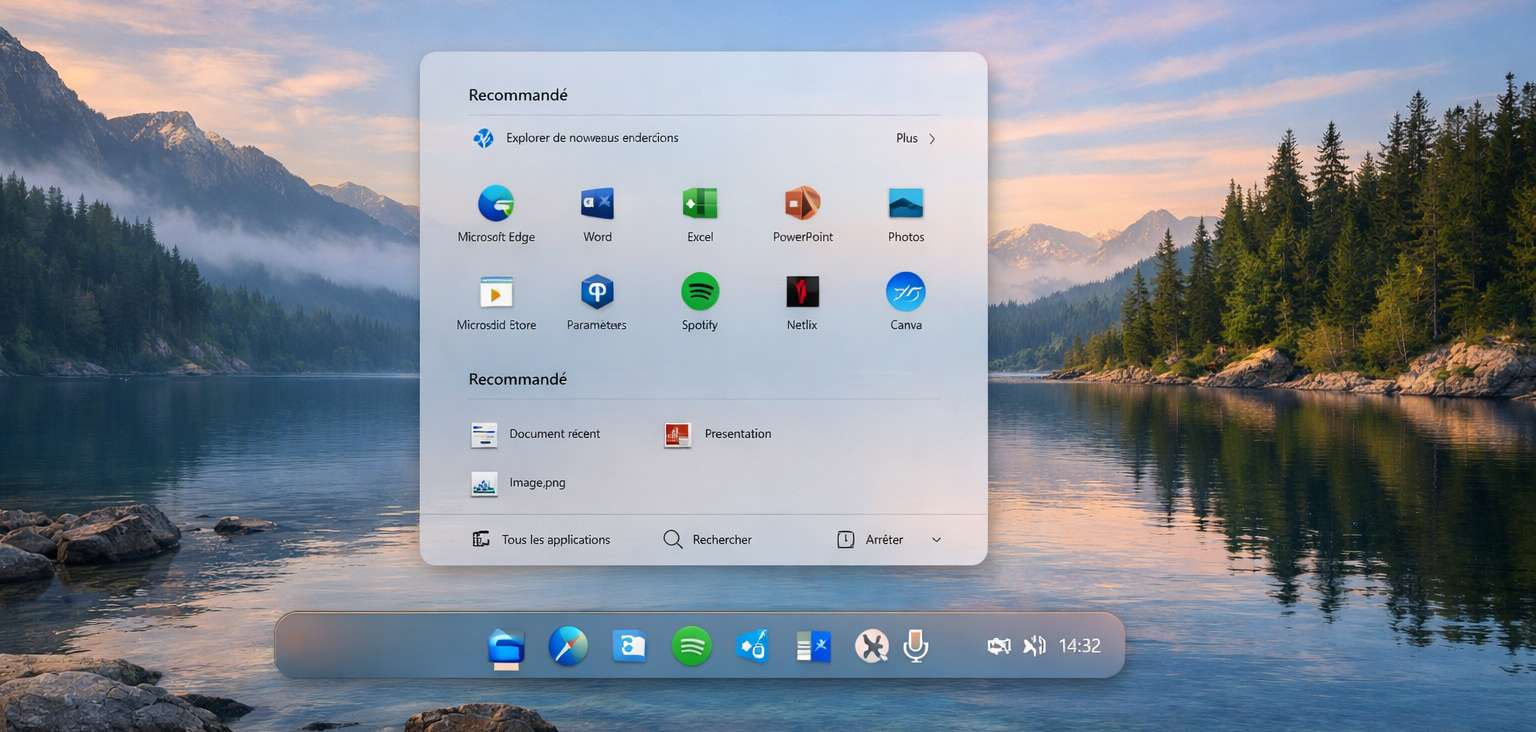The height and width of the screenshot is (732, 1536).
Task: Expand the Arrêter power options arrow
Action: point(936,540)
